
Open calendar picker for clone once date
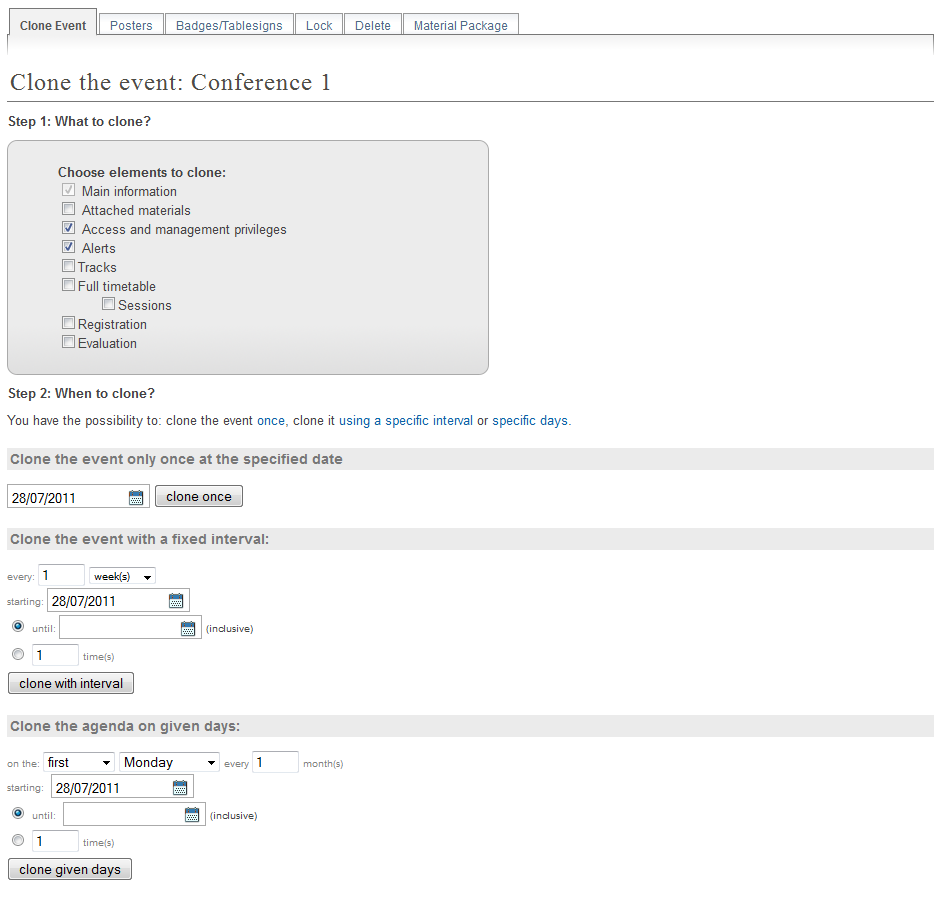pos(136,497)
